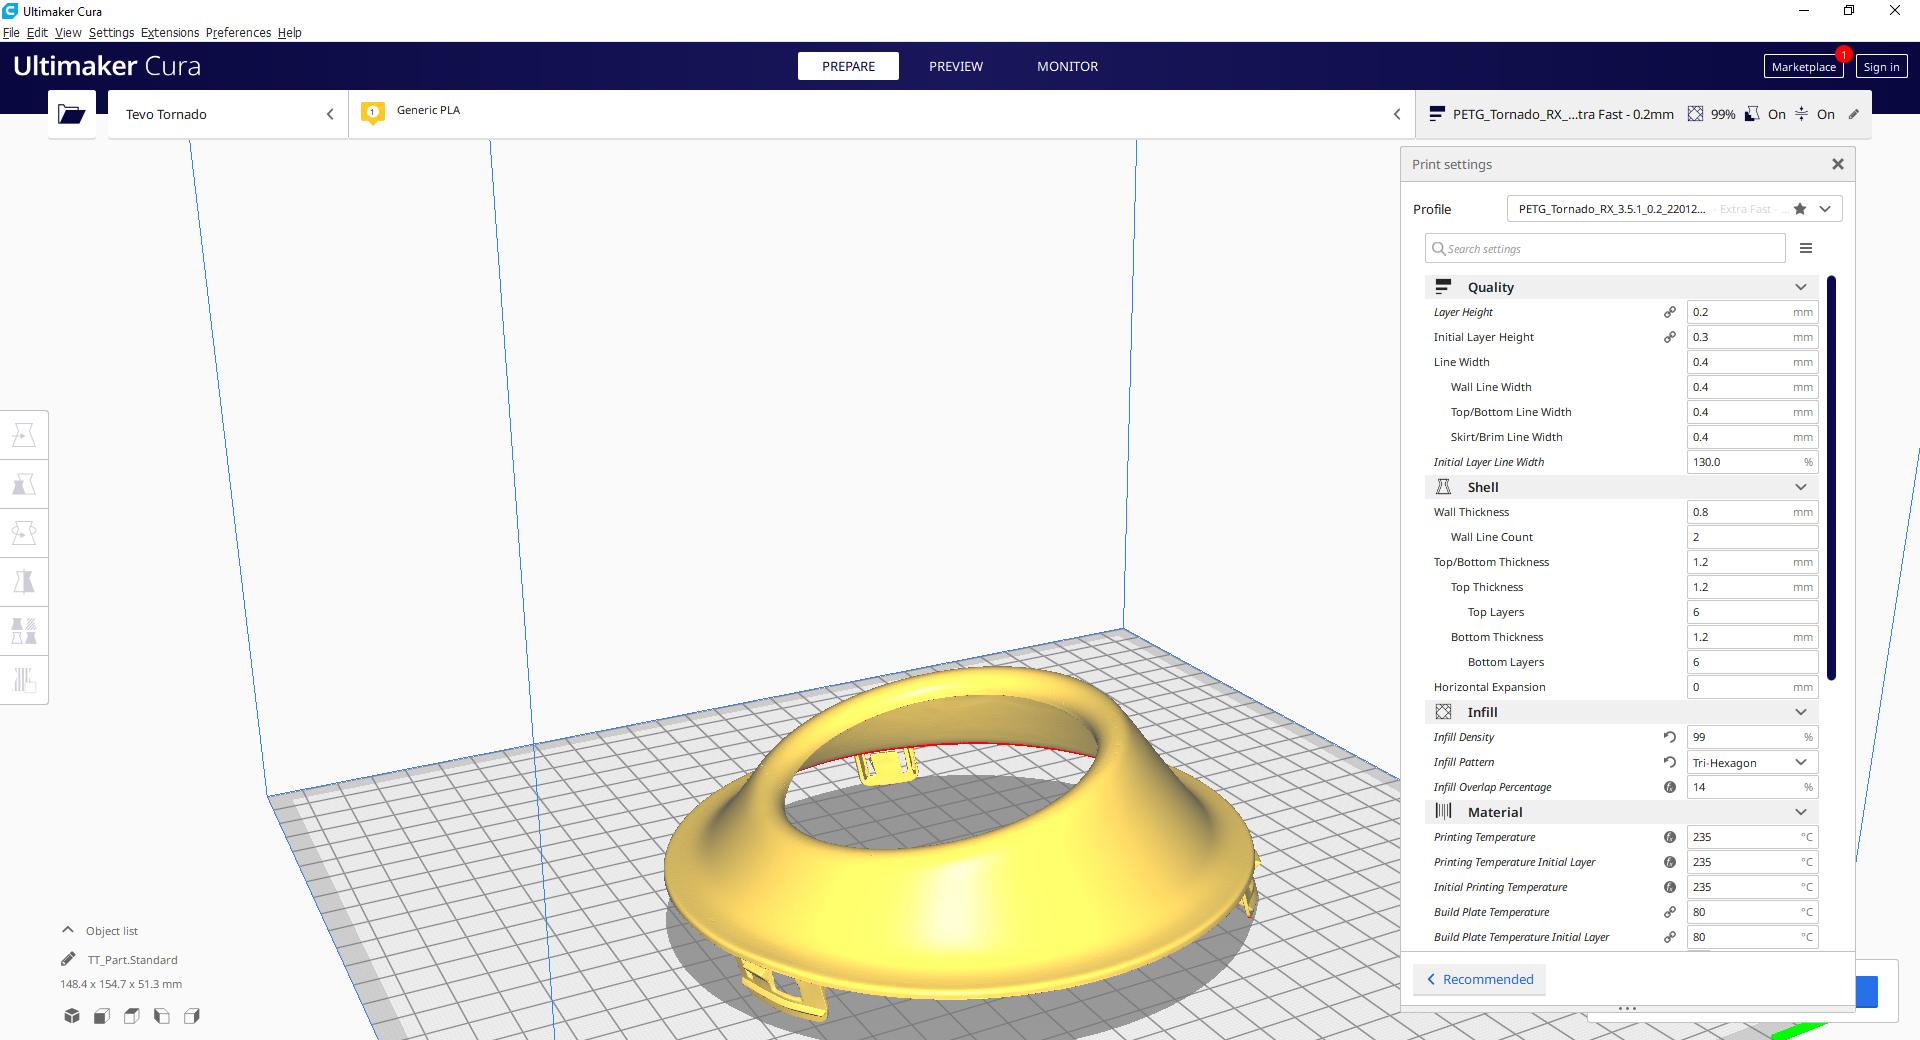Select the Scale tool in left toolbar
1920x1040 pixels.
(24, 484)
